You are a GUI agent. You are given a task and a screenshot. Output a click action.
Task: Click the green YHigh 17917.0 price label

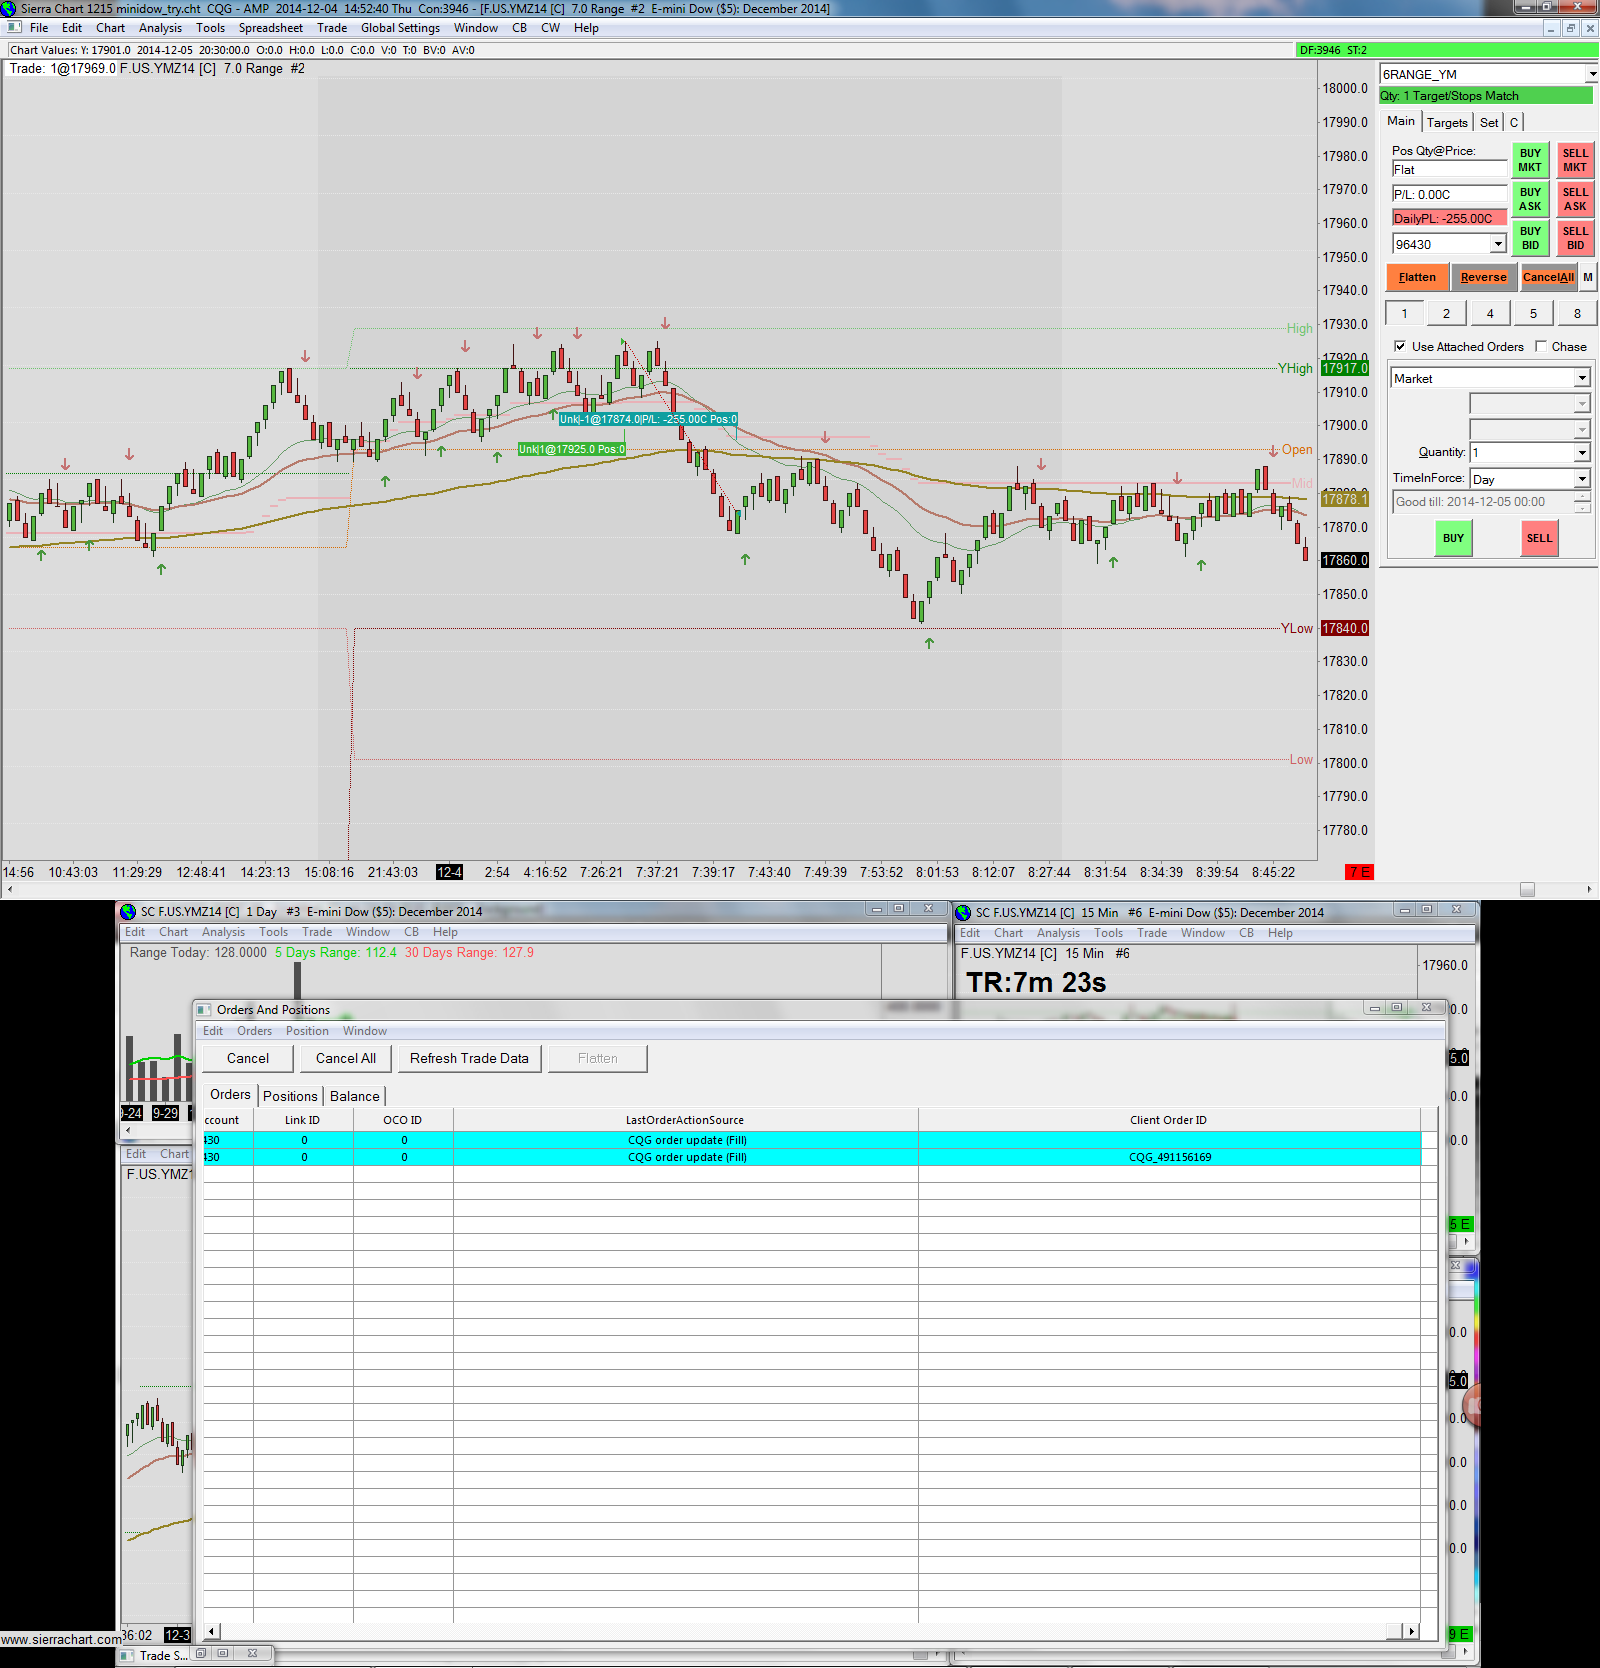pos(1345,368)
